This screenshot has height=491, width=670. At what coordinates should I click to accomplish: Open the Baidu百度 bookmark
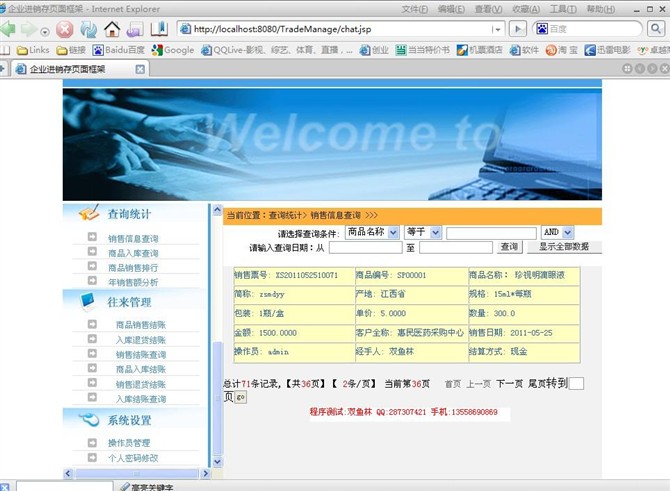(119, 50)
